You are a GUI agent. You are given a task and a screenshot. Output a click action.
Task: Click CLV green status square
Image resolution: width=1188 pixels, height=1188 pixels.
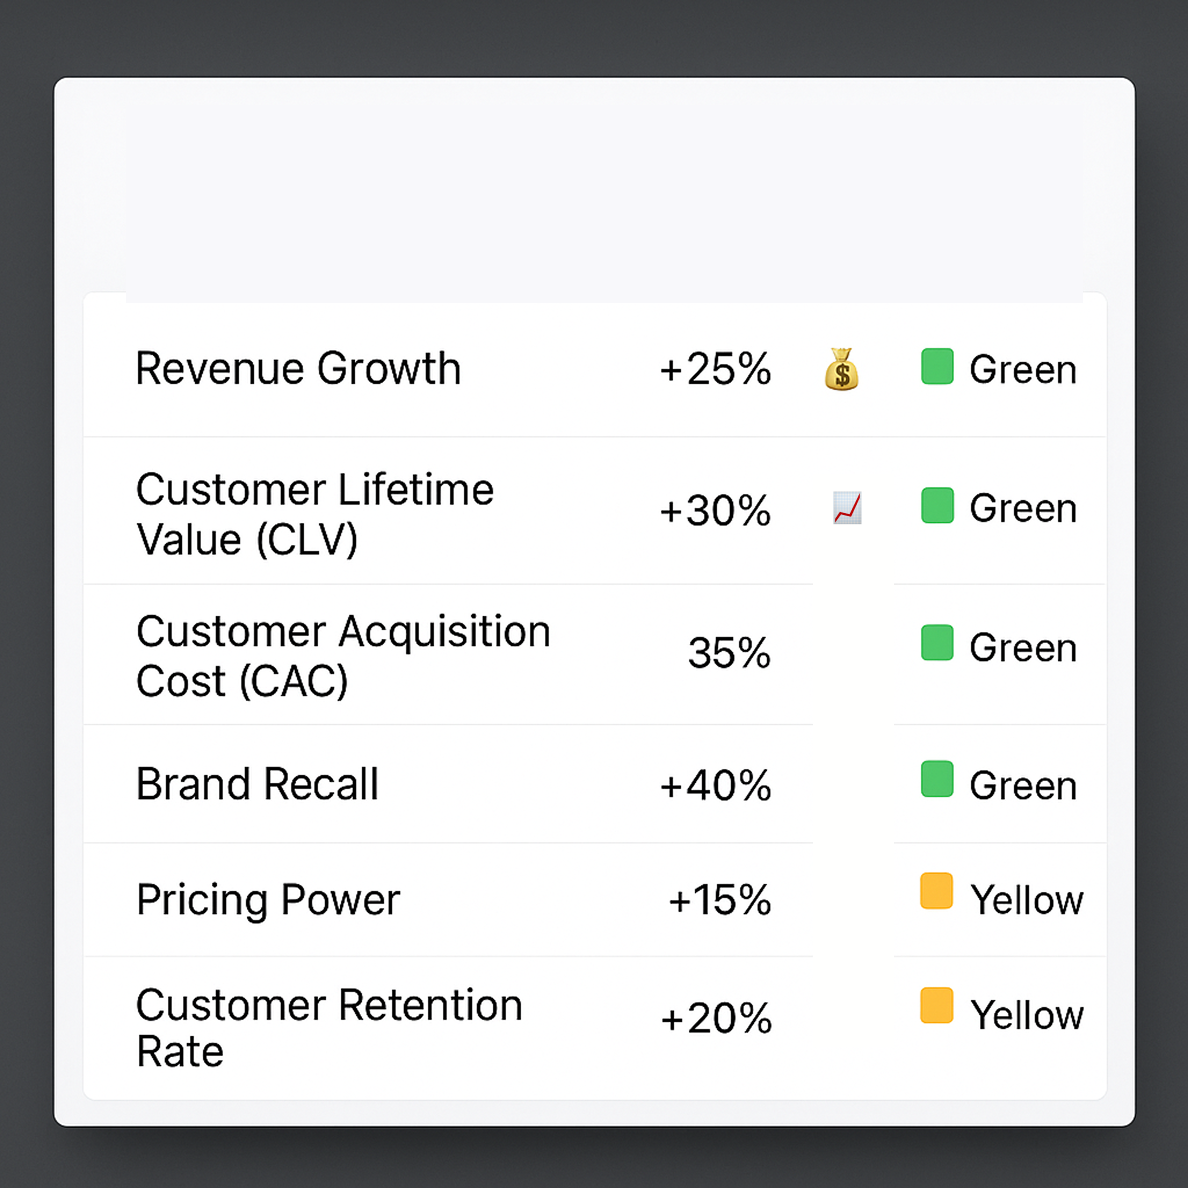pyautogui.click(x=937, y=505)
